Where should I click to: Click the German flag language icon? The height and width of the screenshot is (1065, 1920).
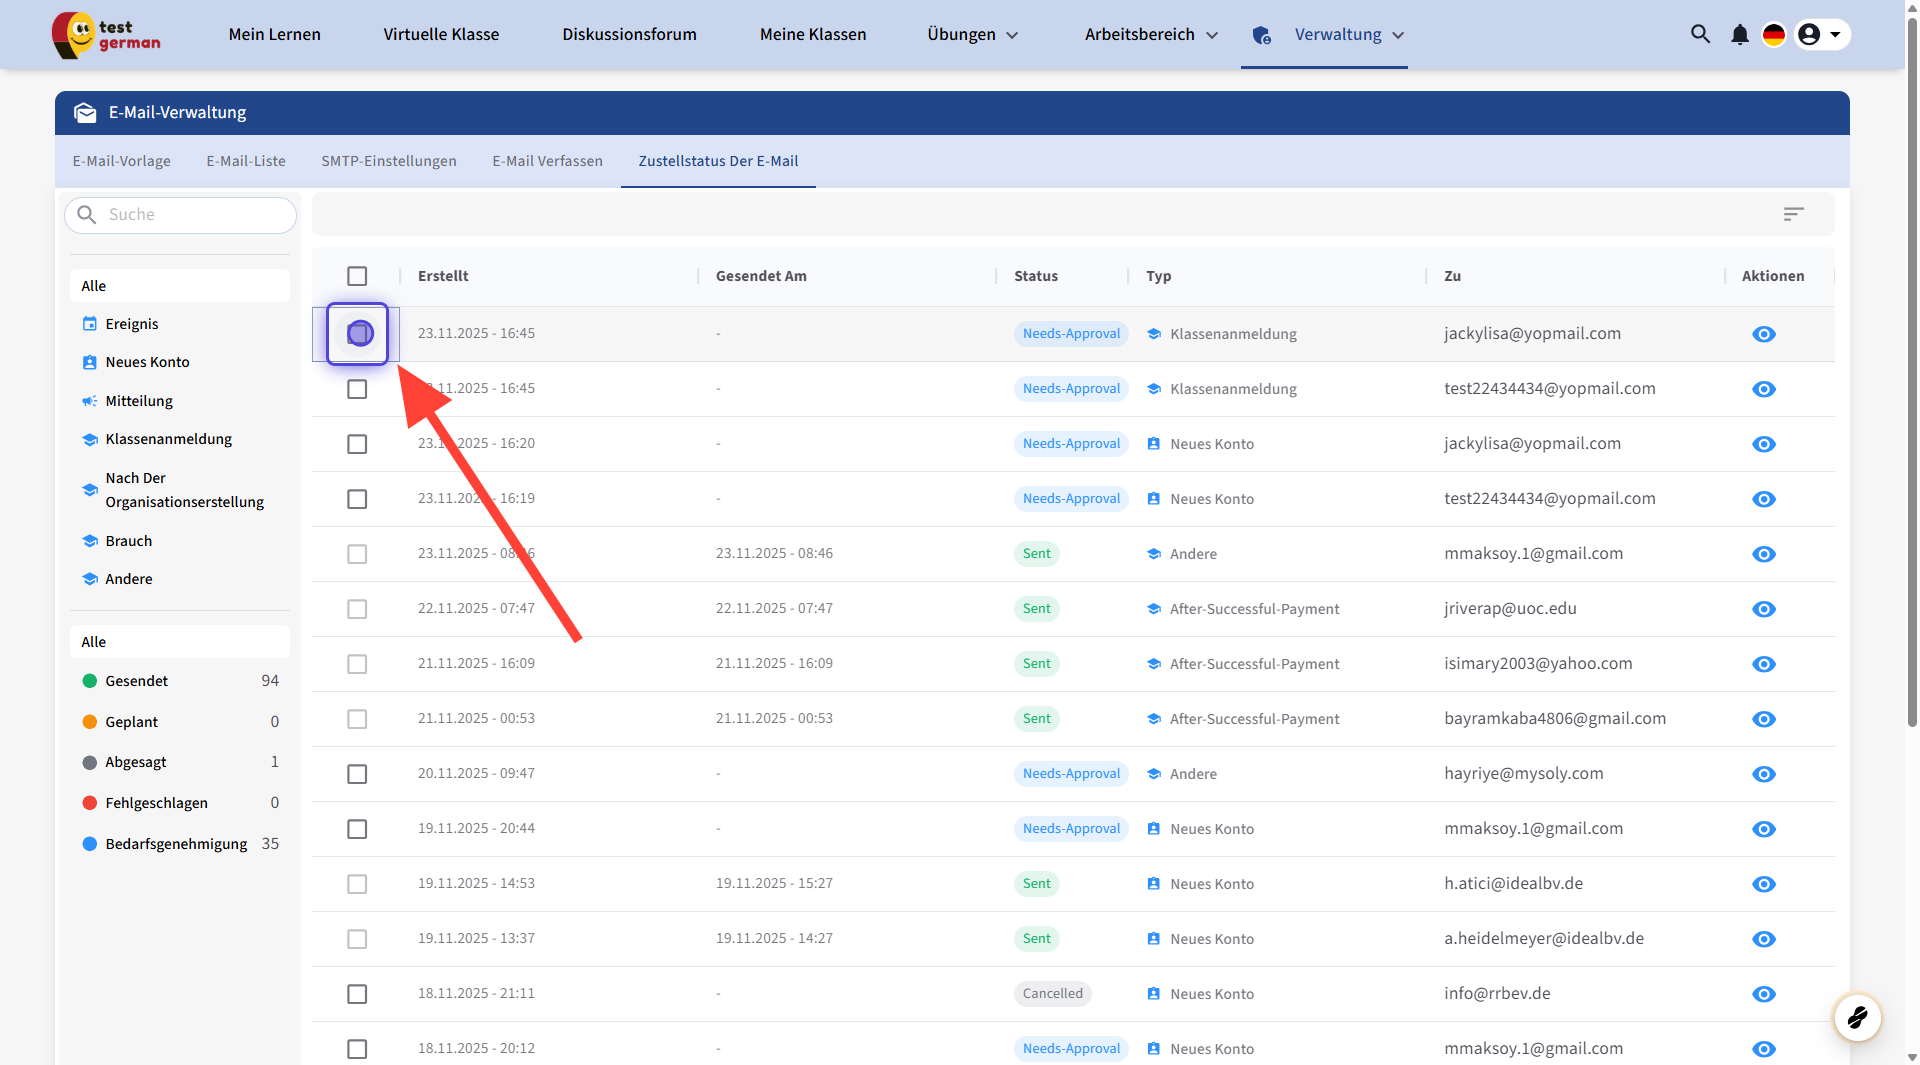[1774, 35]
